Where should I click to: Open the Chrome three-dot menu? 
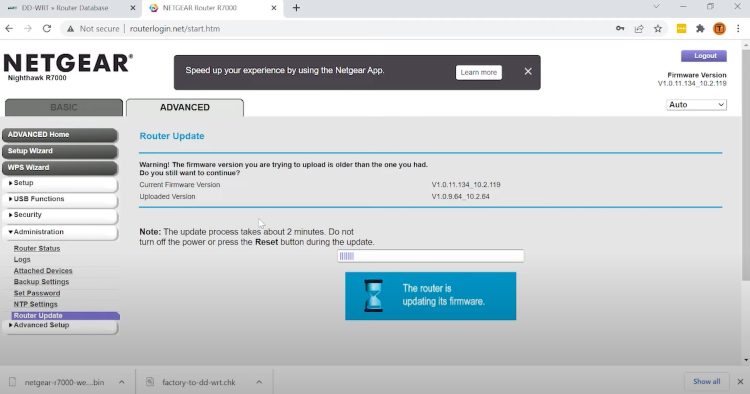pos(739,29)
